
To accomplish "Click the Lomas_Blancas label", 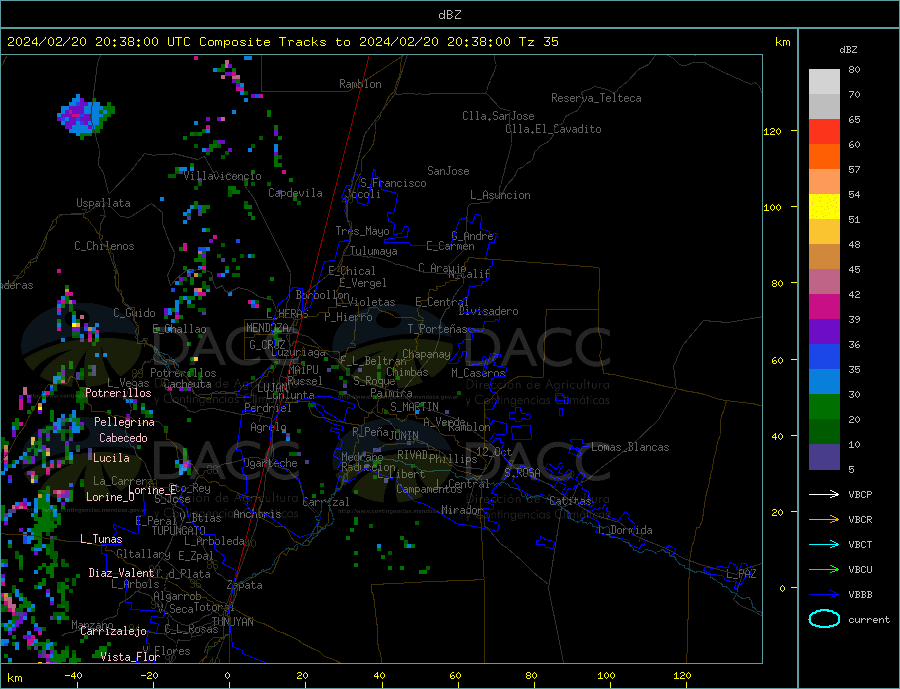I will [630, 447].
